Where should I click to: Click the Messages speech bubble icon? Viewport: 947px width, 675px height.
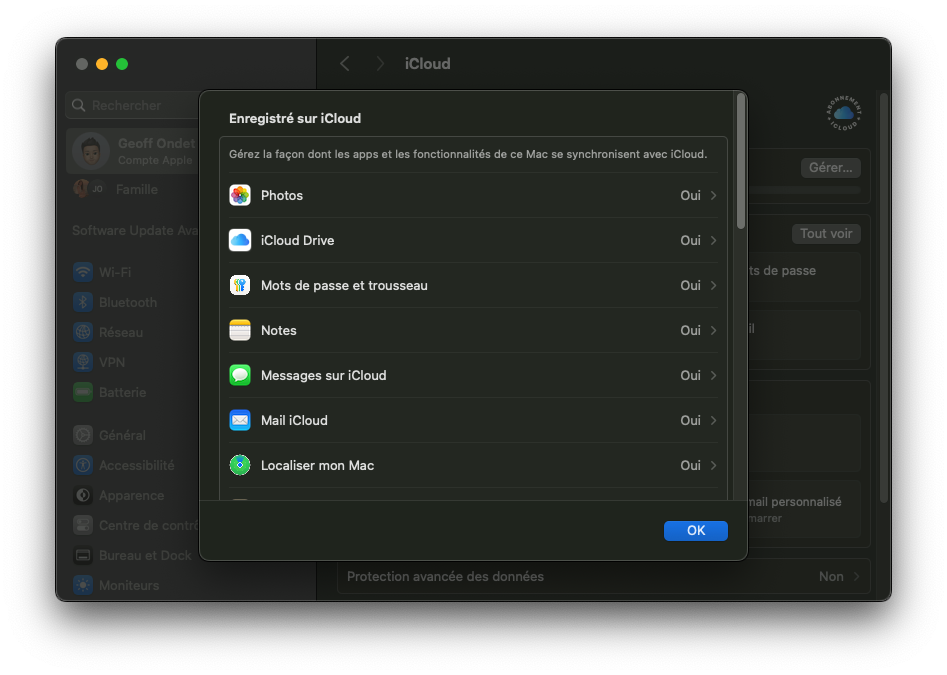(x=240, y=375)
